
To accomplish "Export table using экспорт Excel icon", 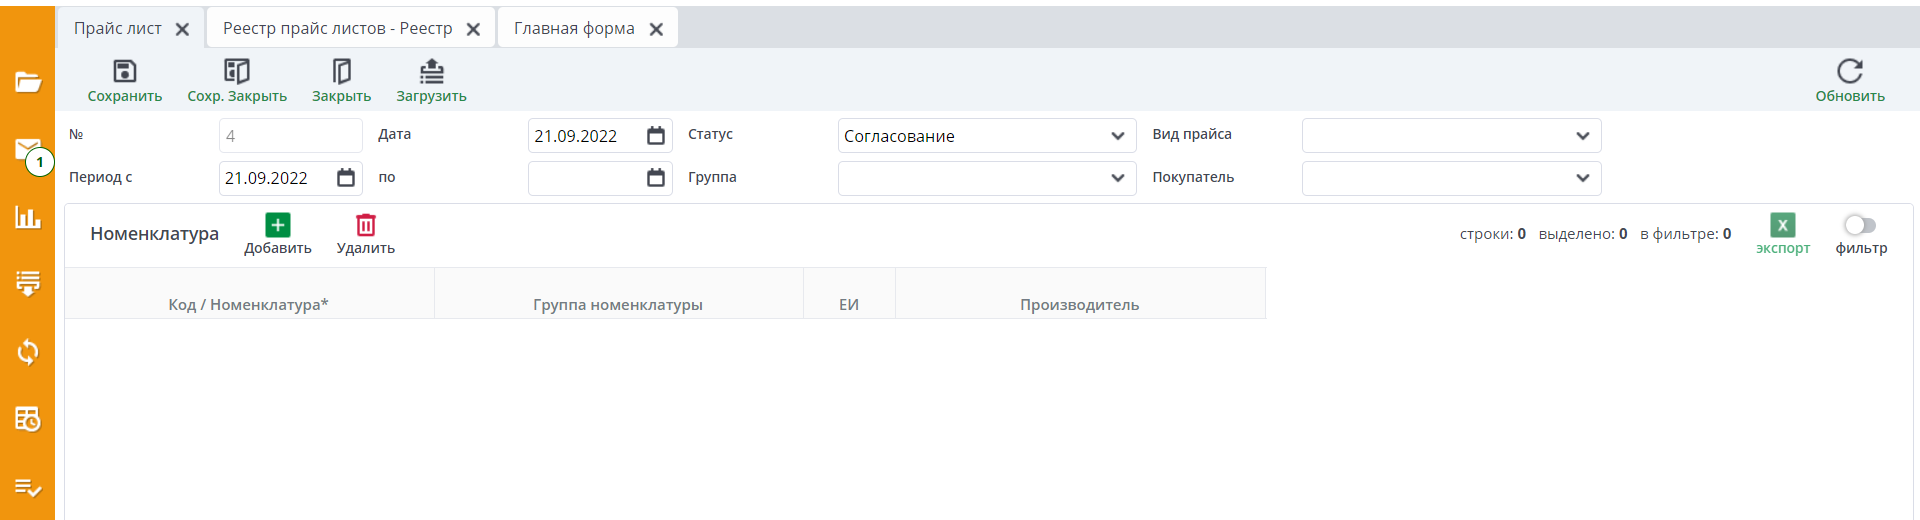I will (x=1782, y=226).
